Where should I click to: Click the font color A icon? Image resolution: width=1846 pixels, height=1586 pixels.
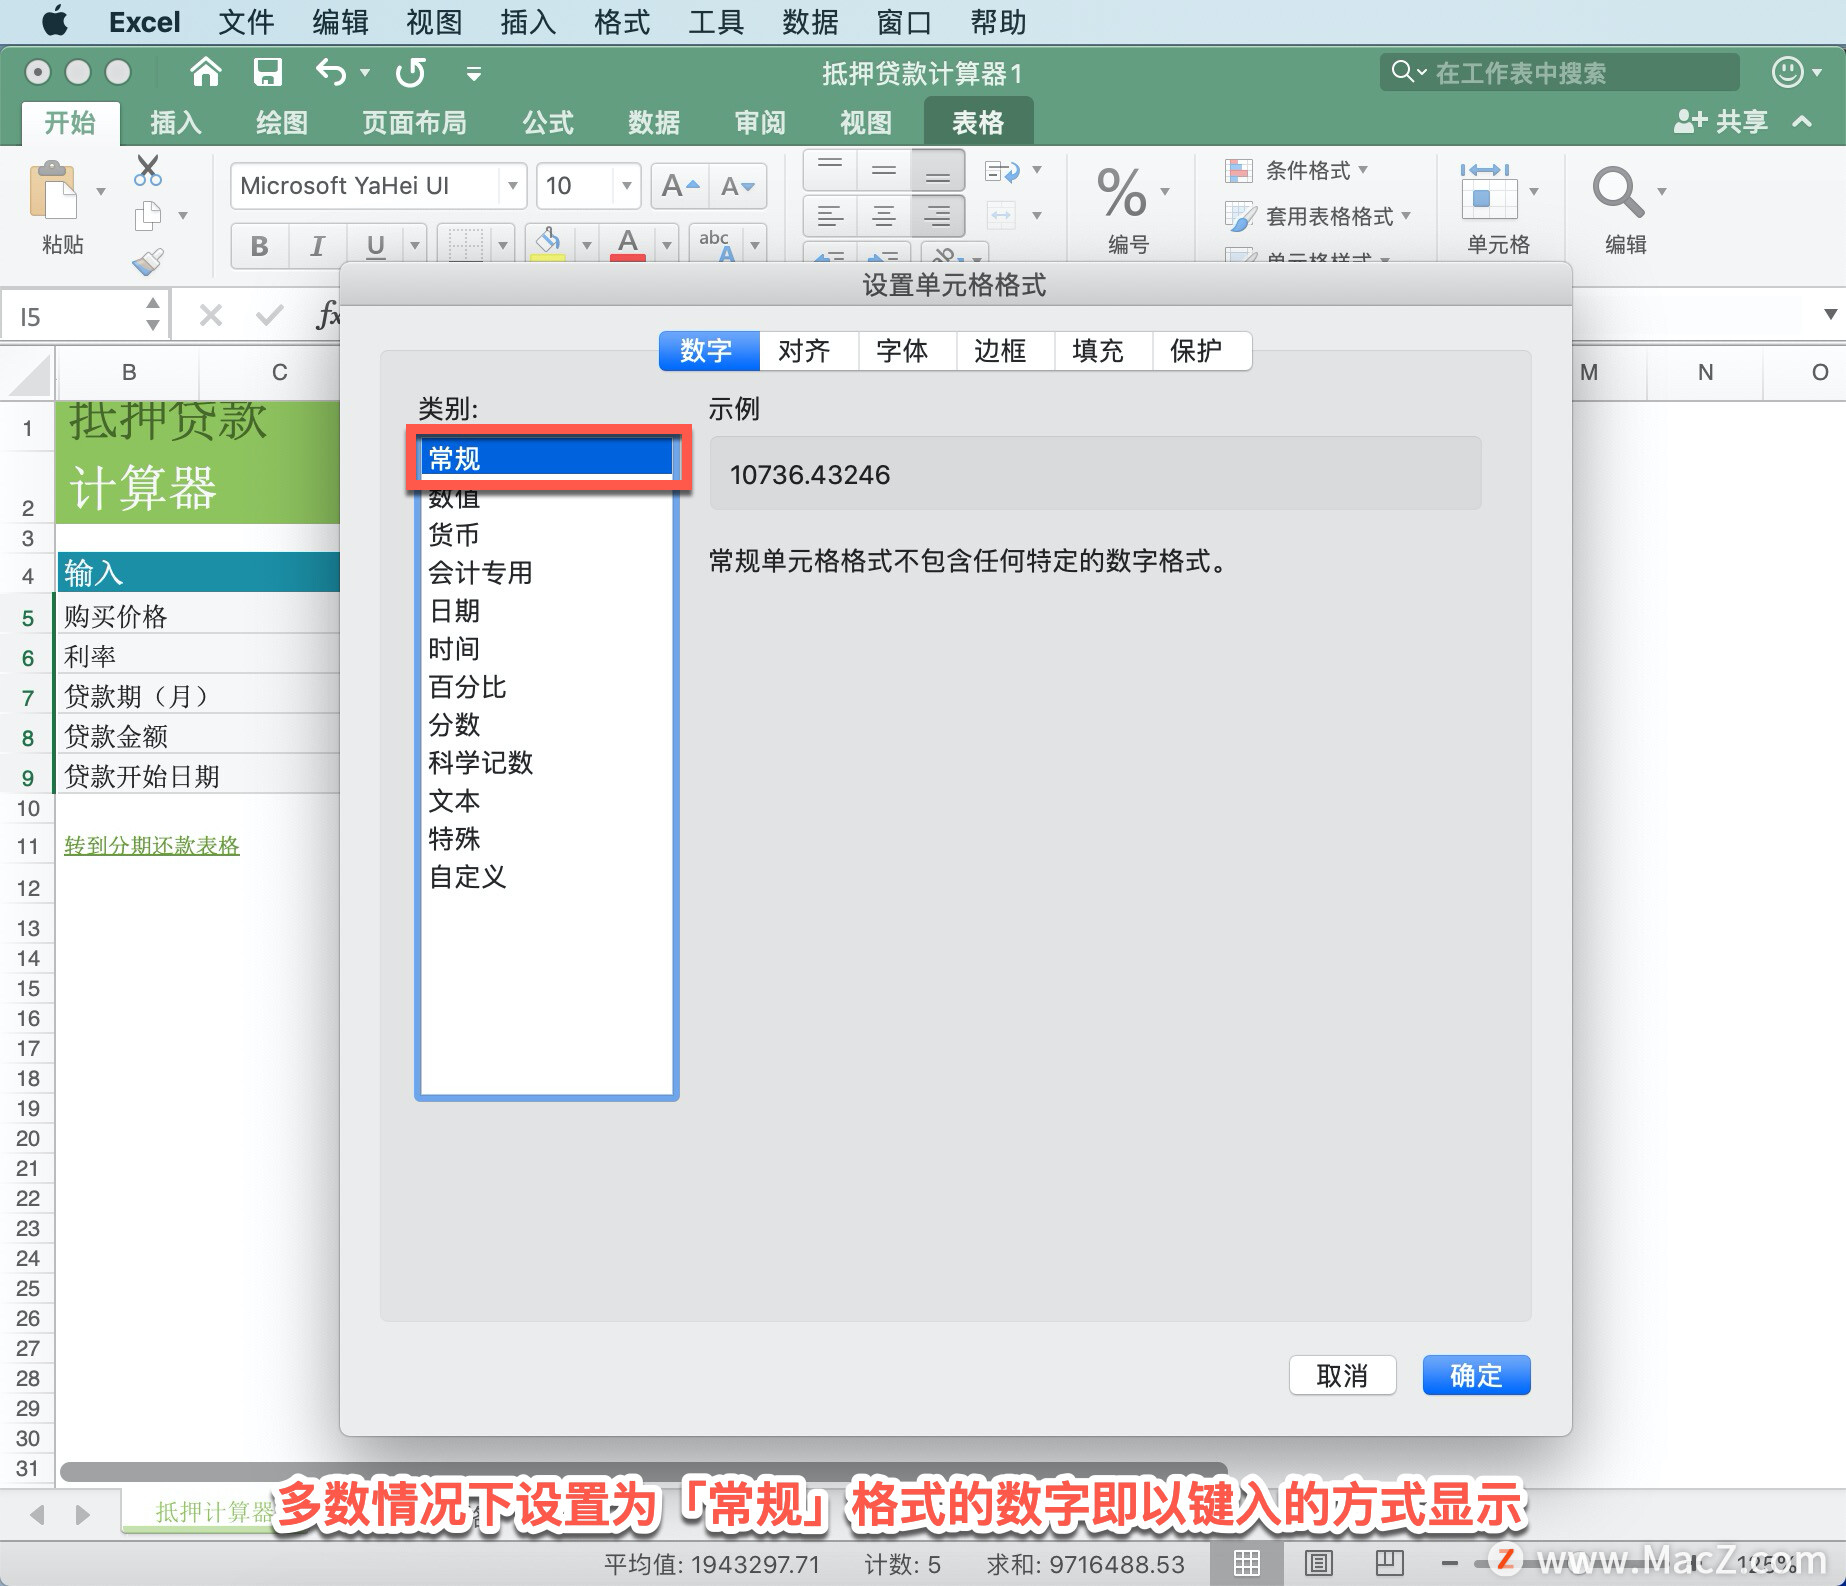point(628,242)
